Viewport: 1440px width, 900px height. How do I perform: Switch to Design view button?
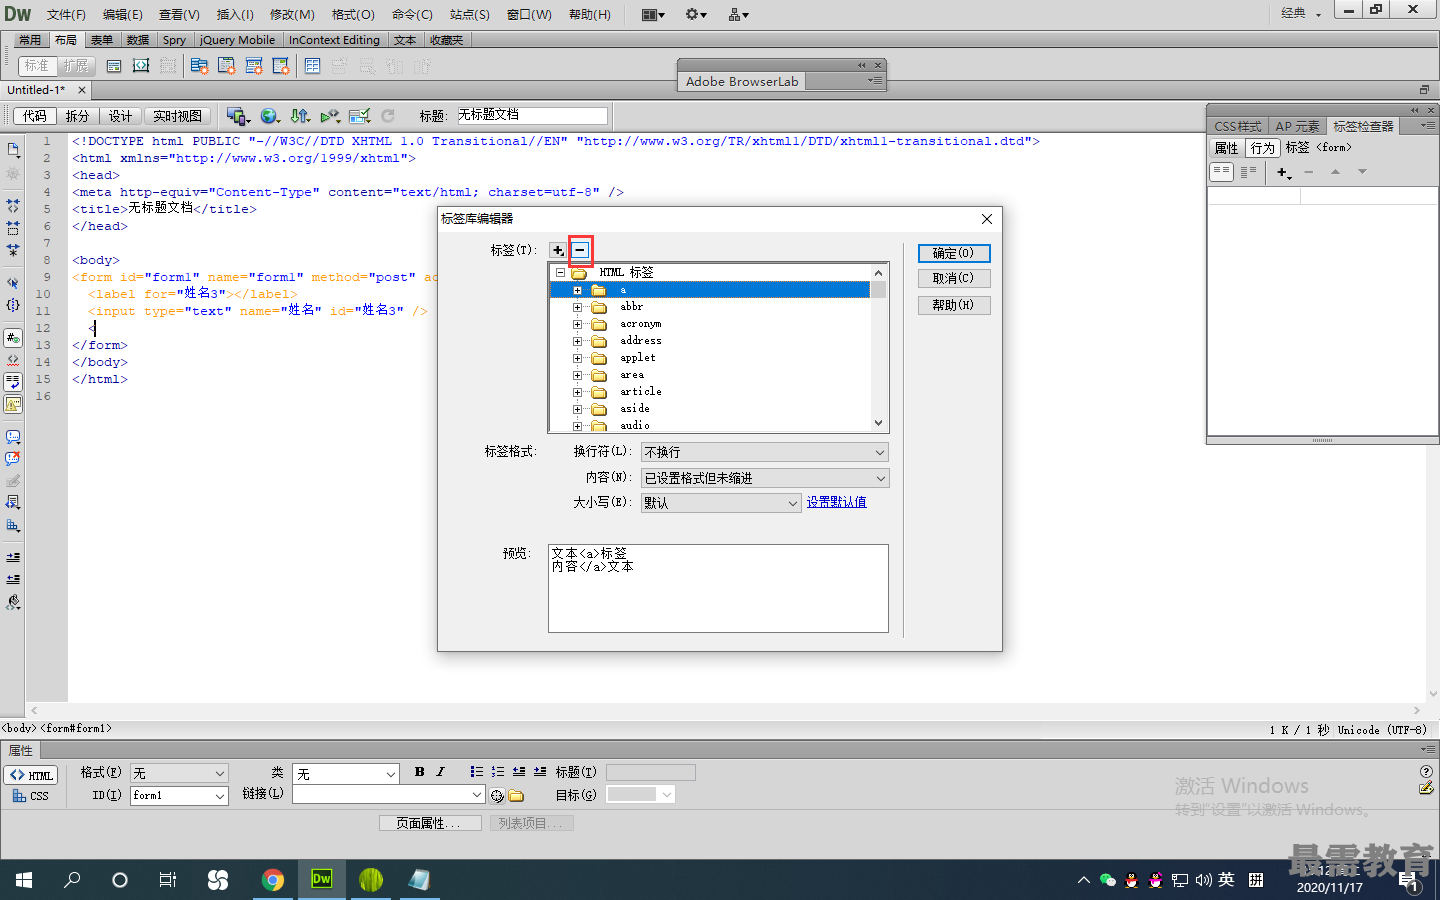(120, 116)
